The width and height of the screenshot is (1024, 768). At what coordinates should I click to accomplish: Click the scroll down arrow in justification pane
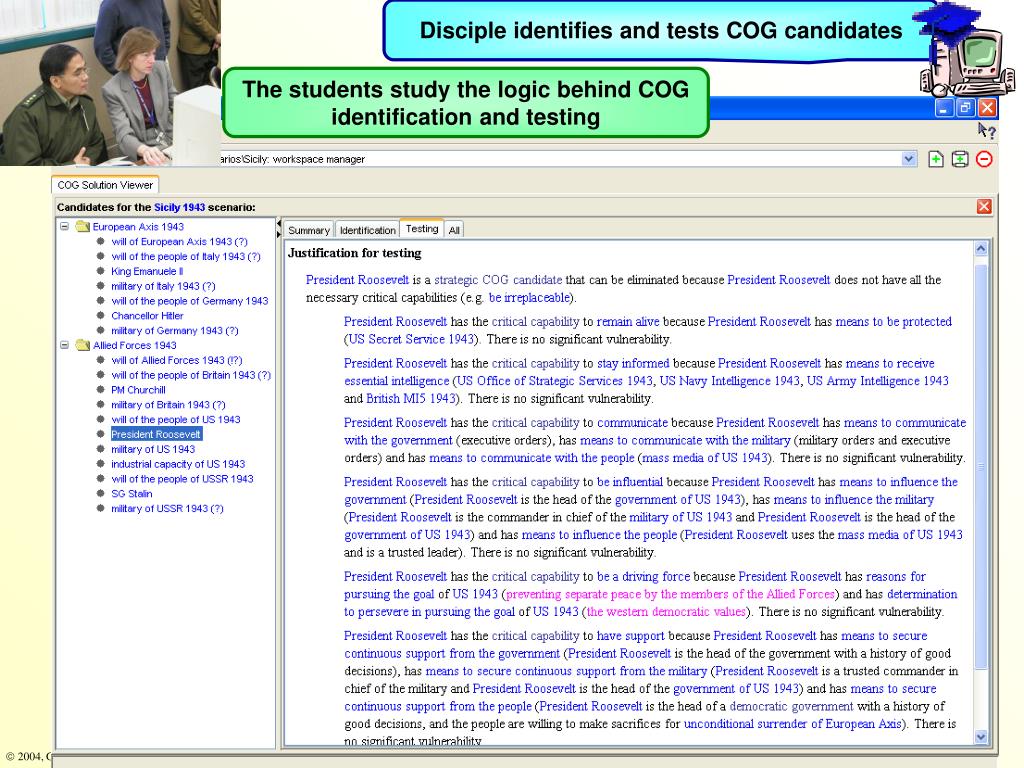coord(981,737)
